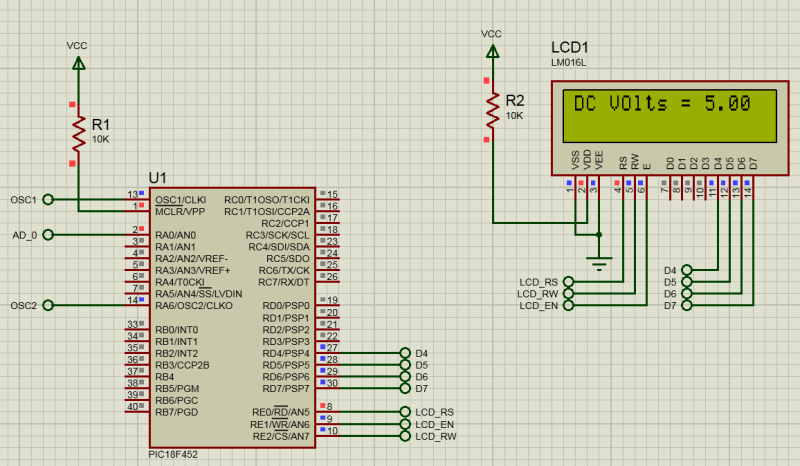
Task: Click the LCD_EN terminal wired to RE1 pin
Action: tap(405, 424)
